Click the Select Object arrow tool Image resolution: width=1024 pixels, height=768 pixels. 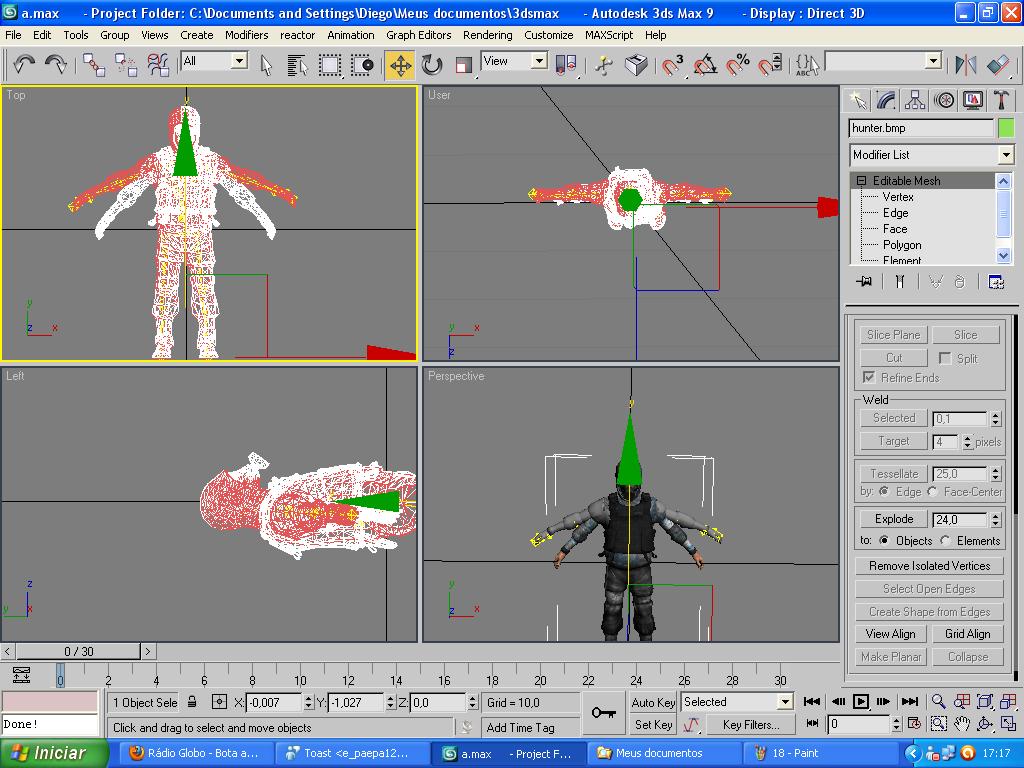click(266, 65)
